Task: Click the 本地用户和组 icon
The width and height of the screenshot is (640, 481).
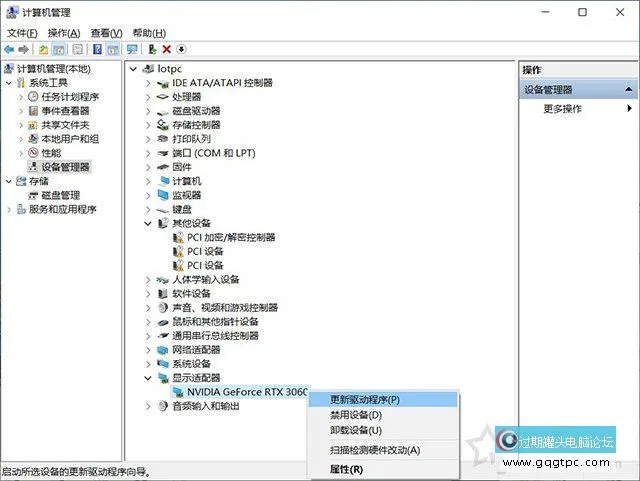Action: (x=33, y=139)
